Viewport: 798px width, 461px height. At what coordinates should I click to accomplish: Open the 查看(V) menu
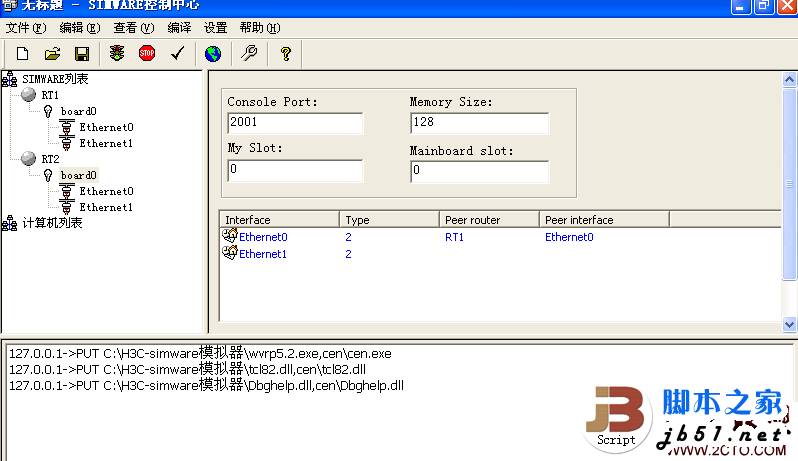pos(134,28)
